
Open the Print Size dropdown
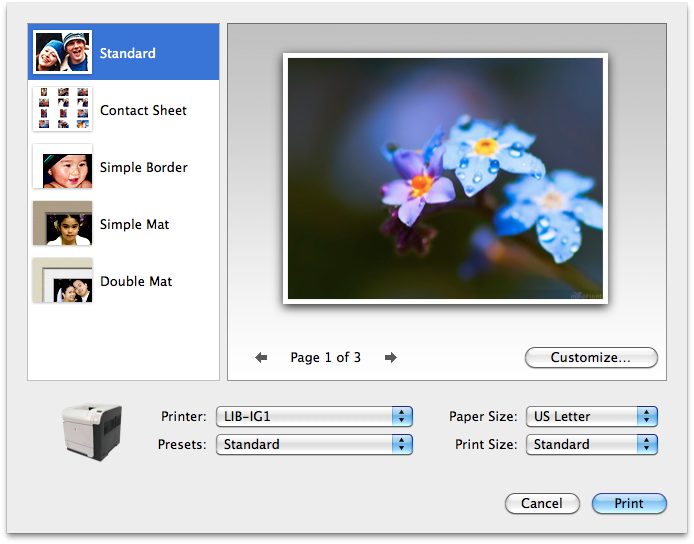point(592,444)
